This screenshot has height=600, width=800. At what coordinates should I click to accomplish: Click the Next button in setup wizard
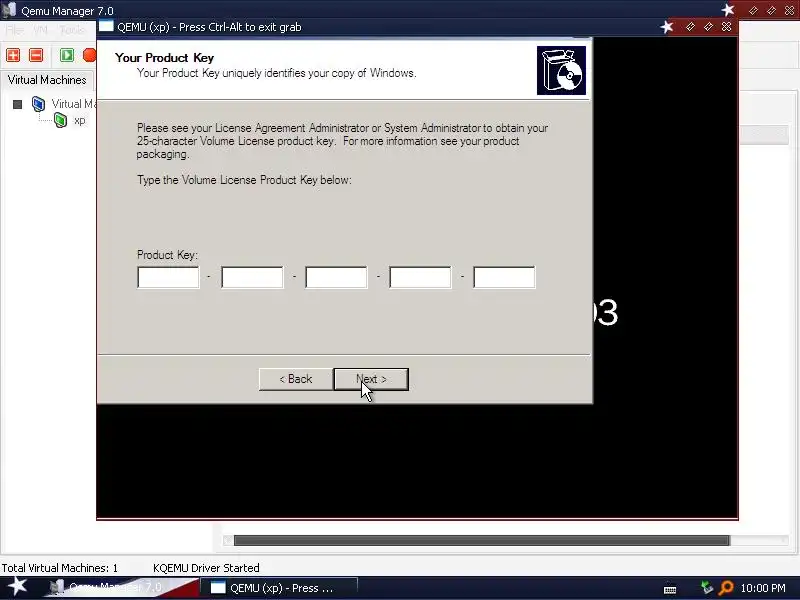tap(371, 379)
